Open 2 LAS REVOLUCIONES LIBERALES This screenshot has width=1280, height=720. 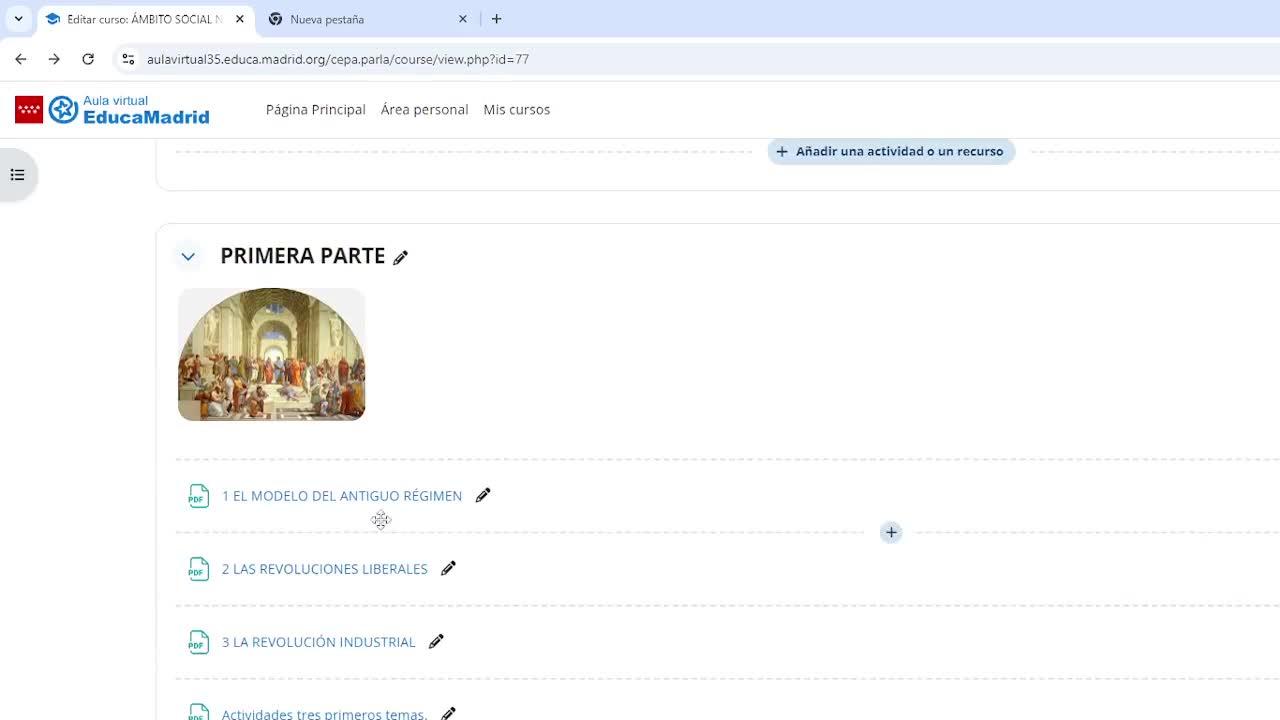[325, 569]
